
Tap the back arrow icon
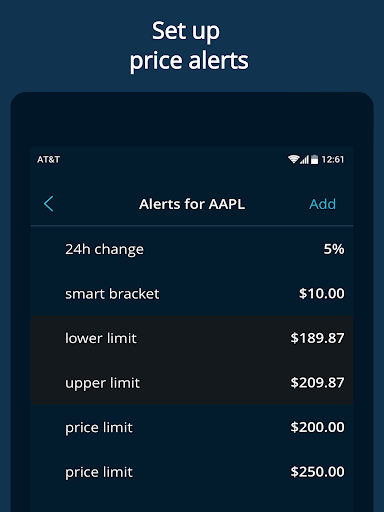(x=49, y=204)
